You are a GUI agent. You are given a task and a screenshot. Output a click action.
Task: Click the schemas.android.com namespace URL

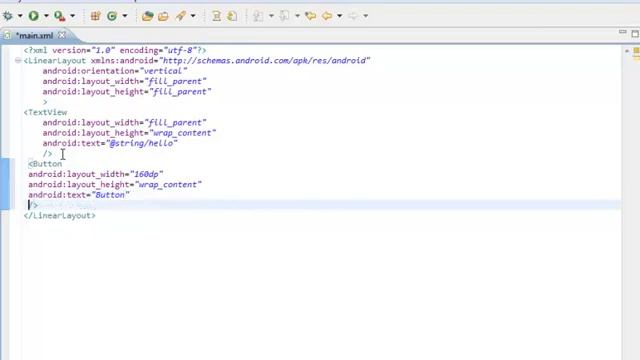click(264, 61)
